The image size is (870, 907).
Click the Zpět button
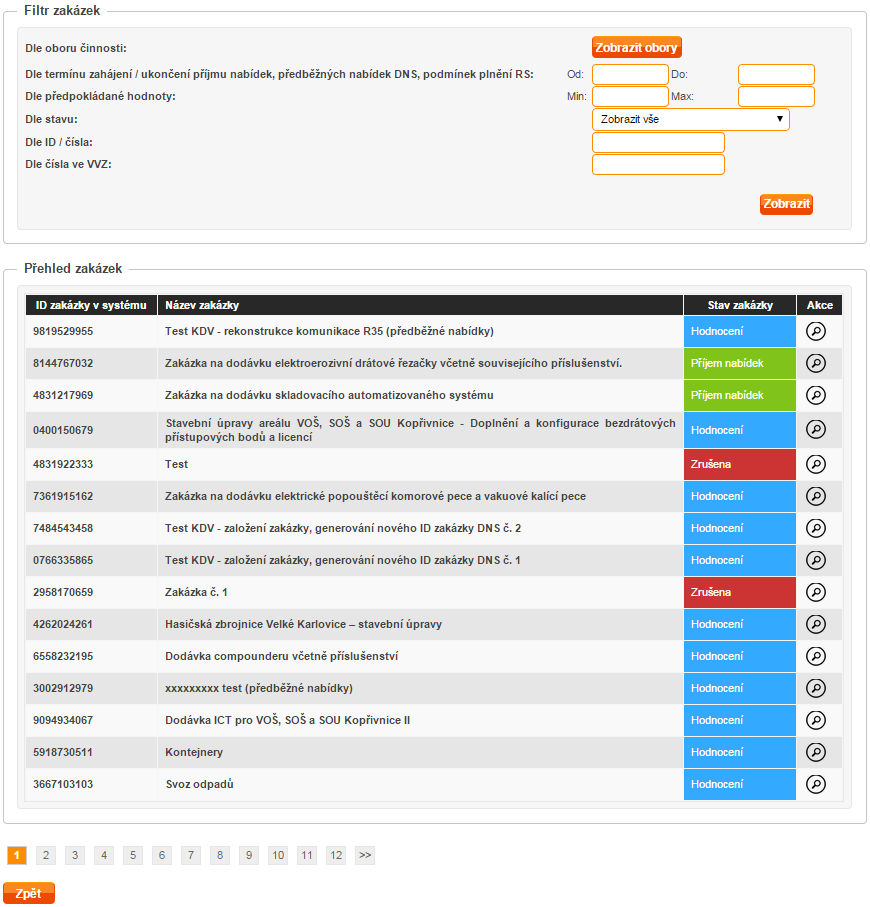[28, 893]
